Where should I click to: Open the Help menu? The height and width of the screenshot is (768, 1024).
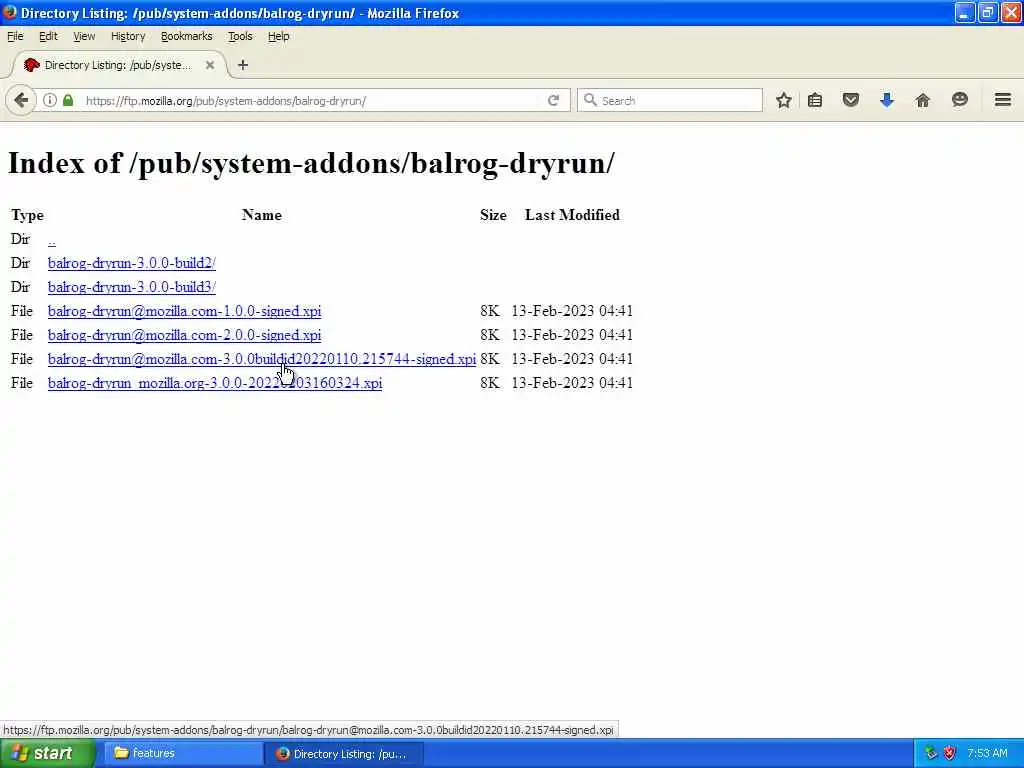pos(279,37)
